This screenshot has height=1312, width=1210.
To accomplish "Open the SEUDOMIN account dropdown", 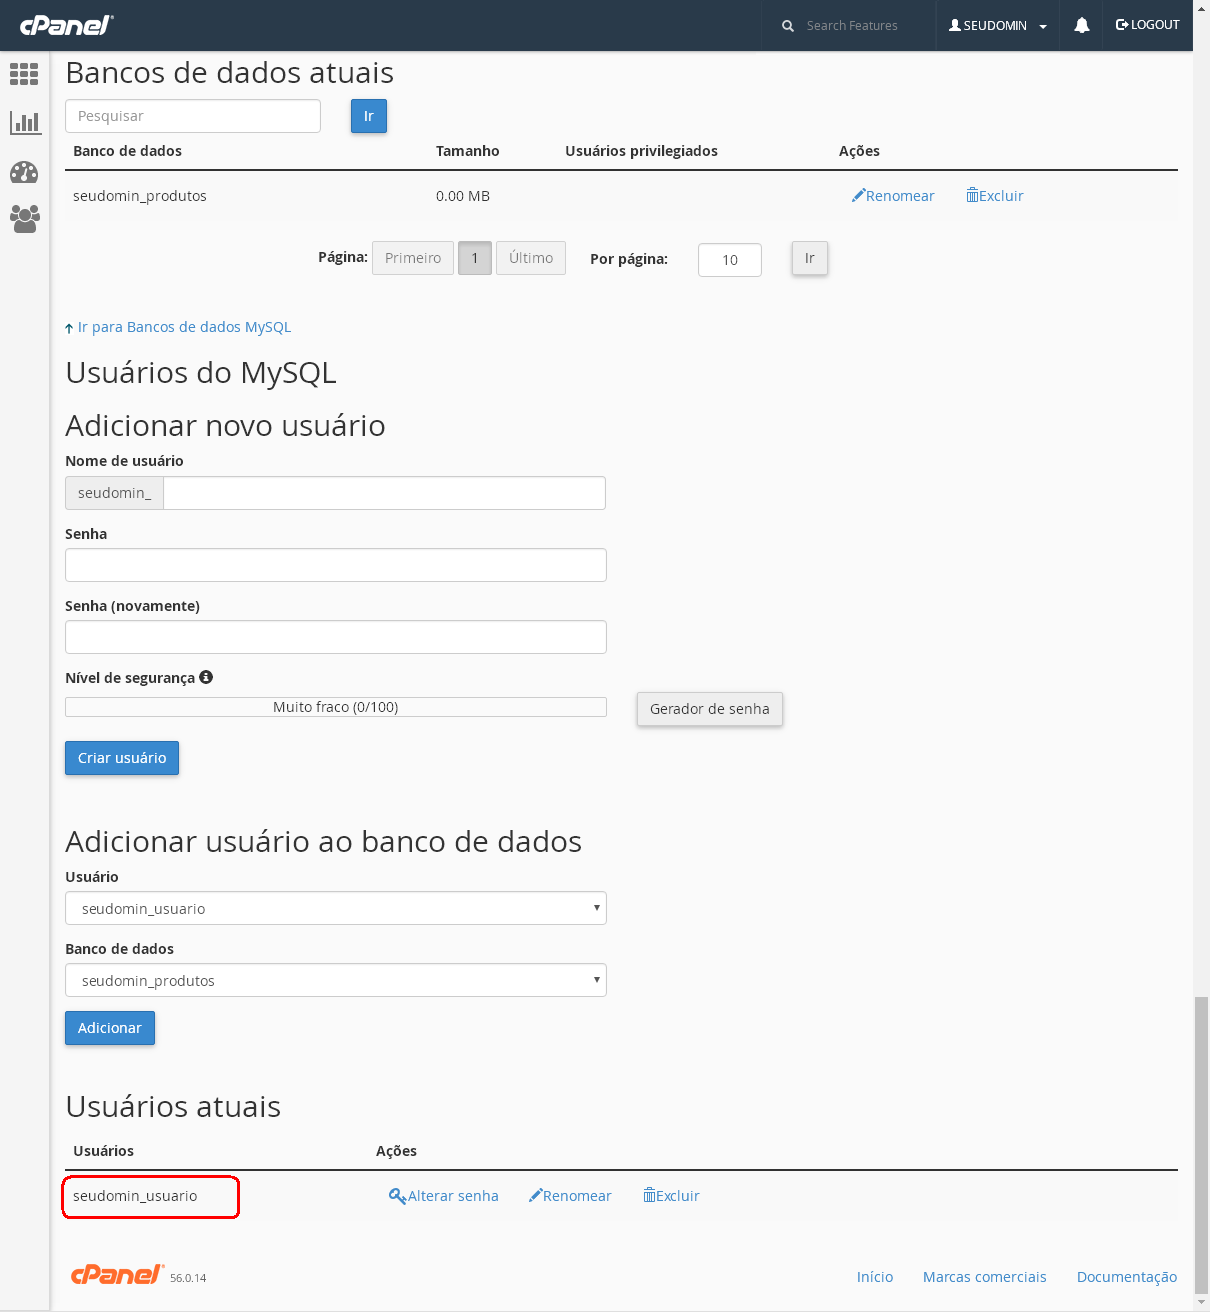I will pos(998,26).
